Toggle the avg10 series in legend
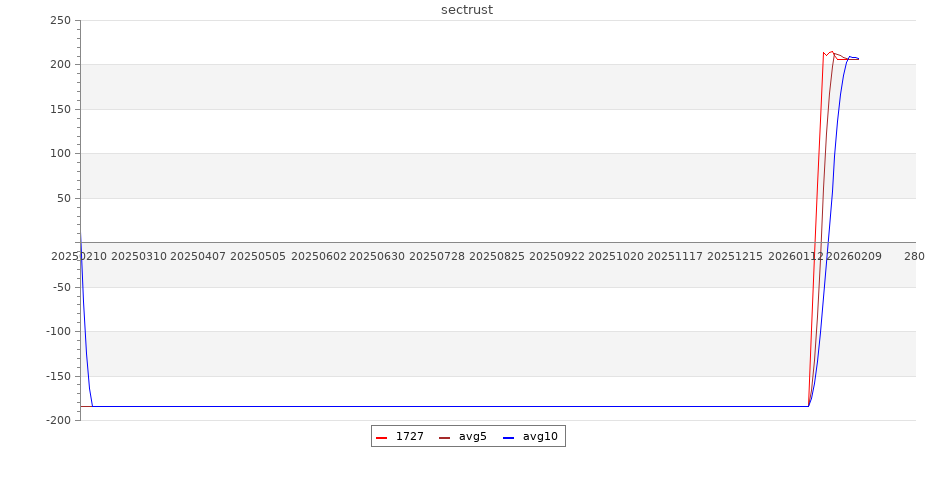 (540, 436)
